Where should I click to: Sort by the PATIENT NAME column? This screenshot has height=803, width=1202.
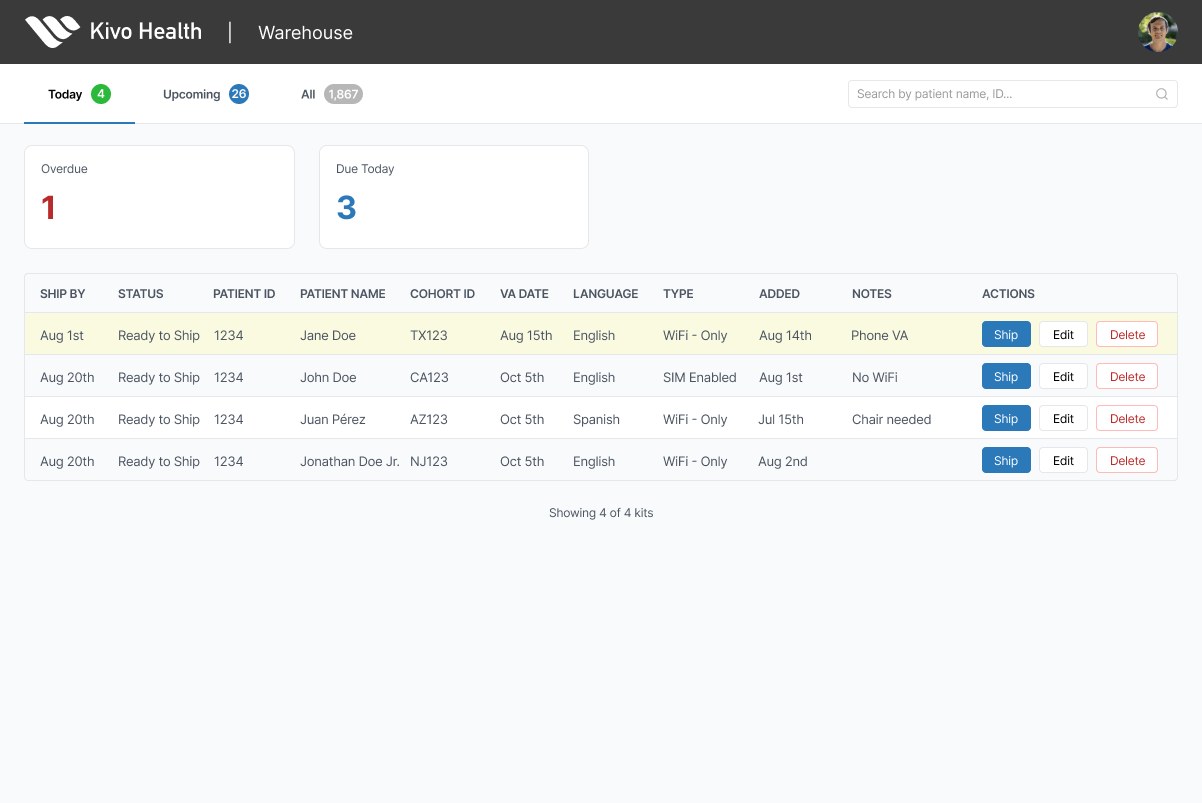pyautogui.click(x=342, y=293)
